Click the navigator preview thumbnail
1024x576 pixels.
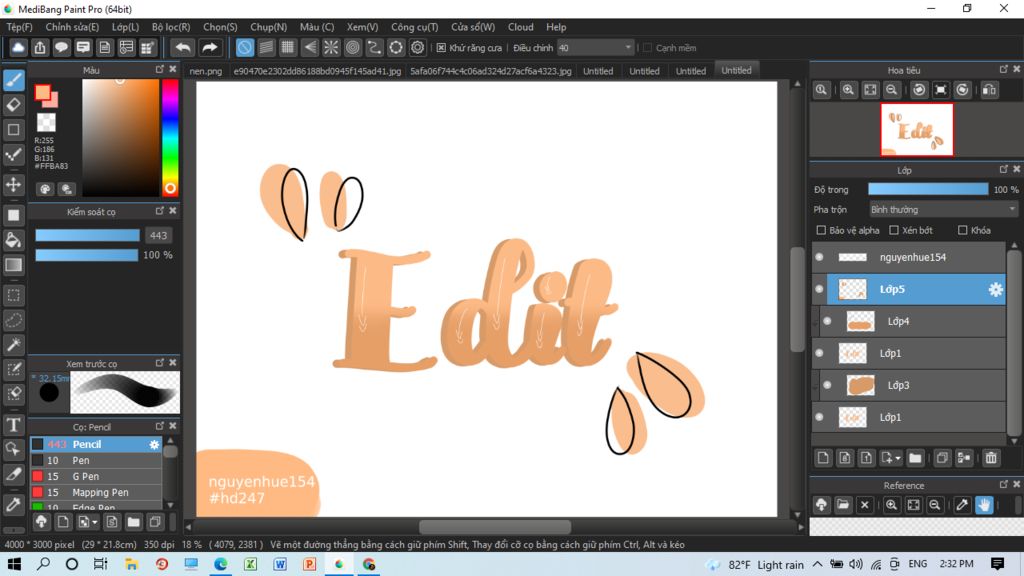click(x=917, y=129)
